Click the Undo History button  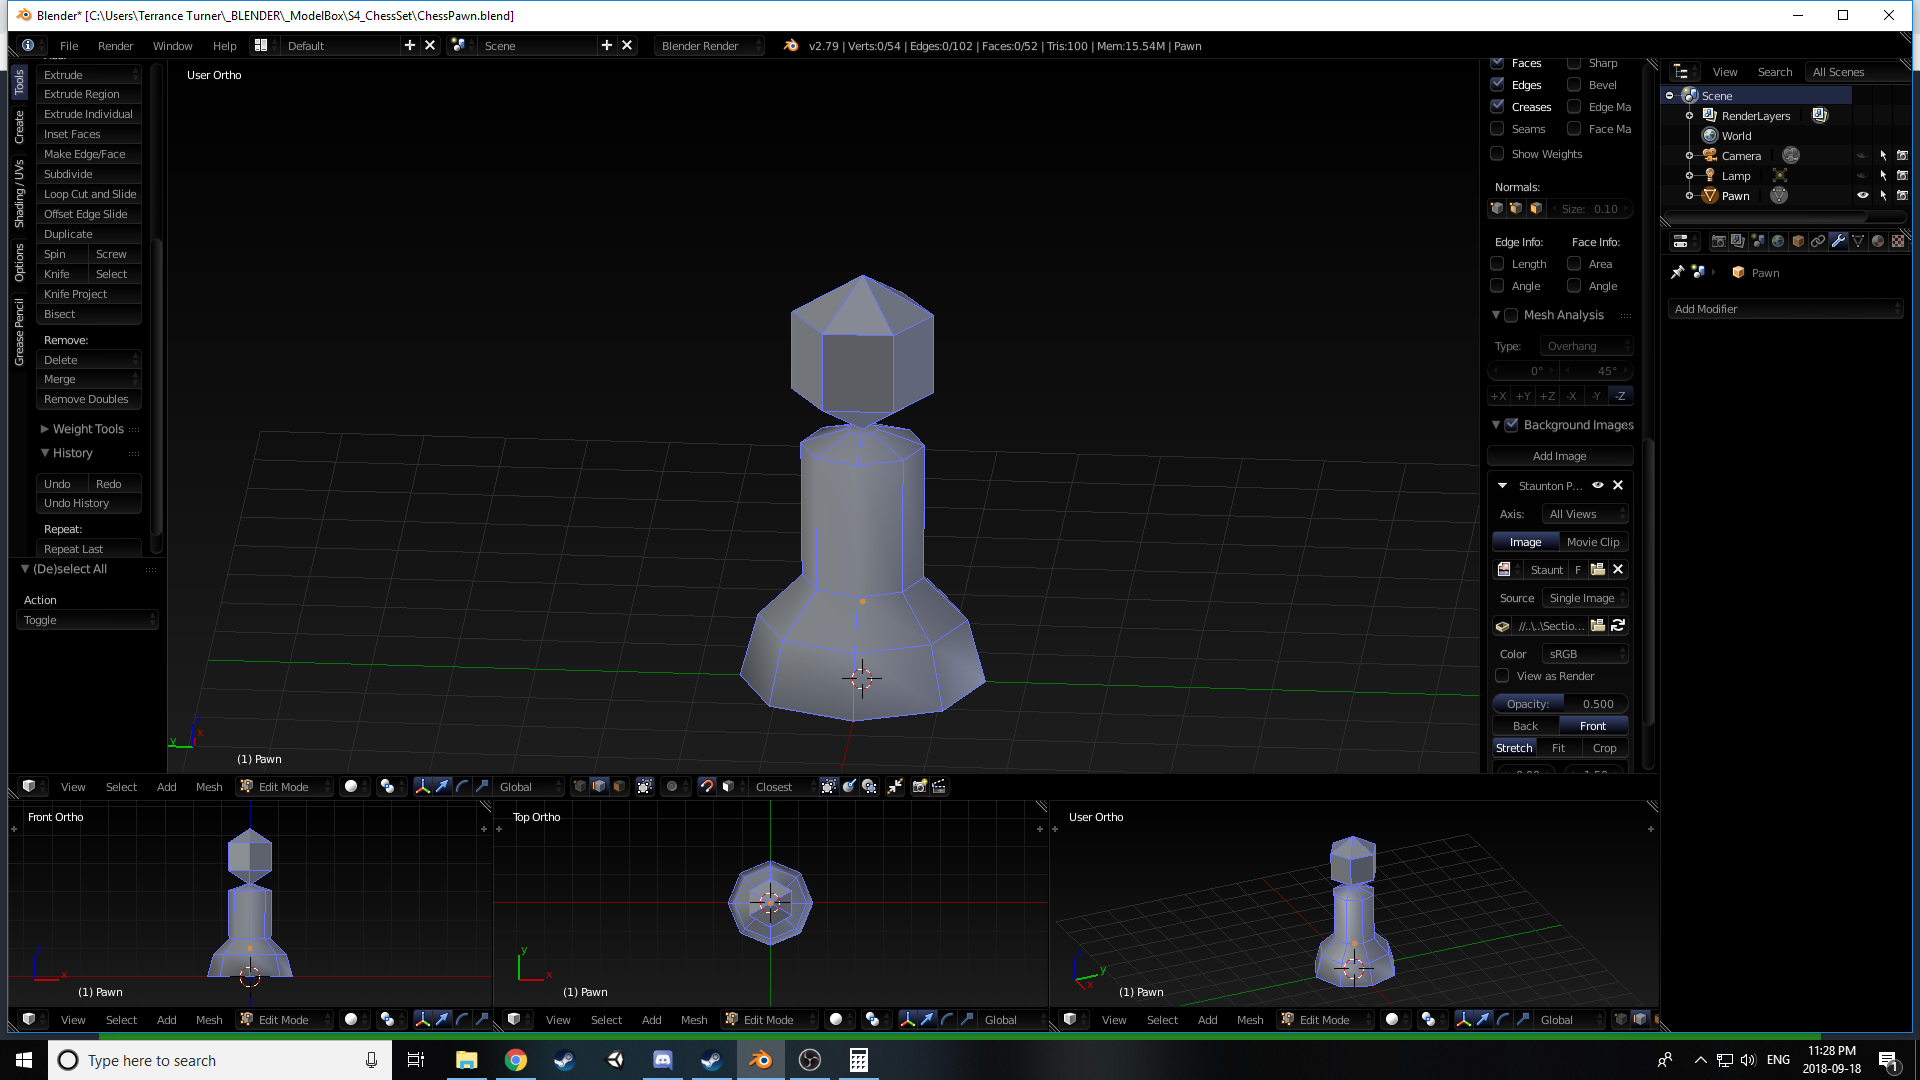point(89,503)
